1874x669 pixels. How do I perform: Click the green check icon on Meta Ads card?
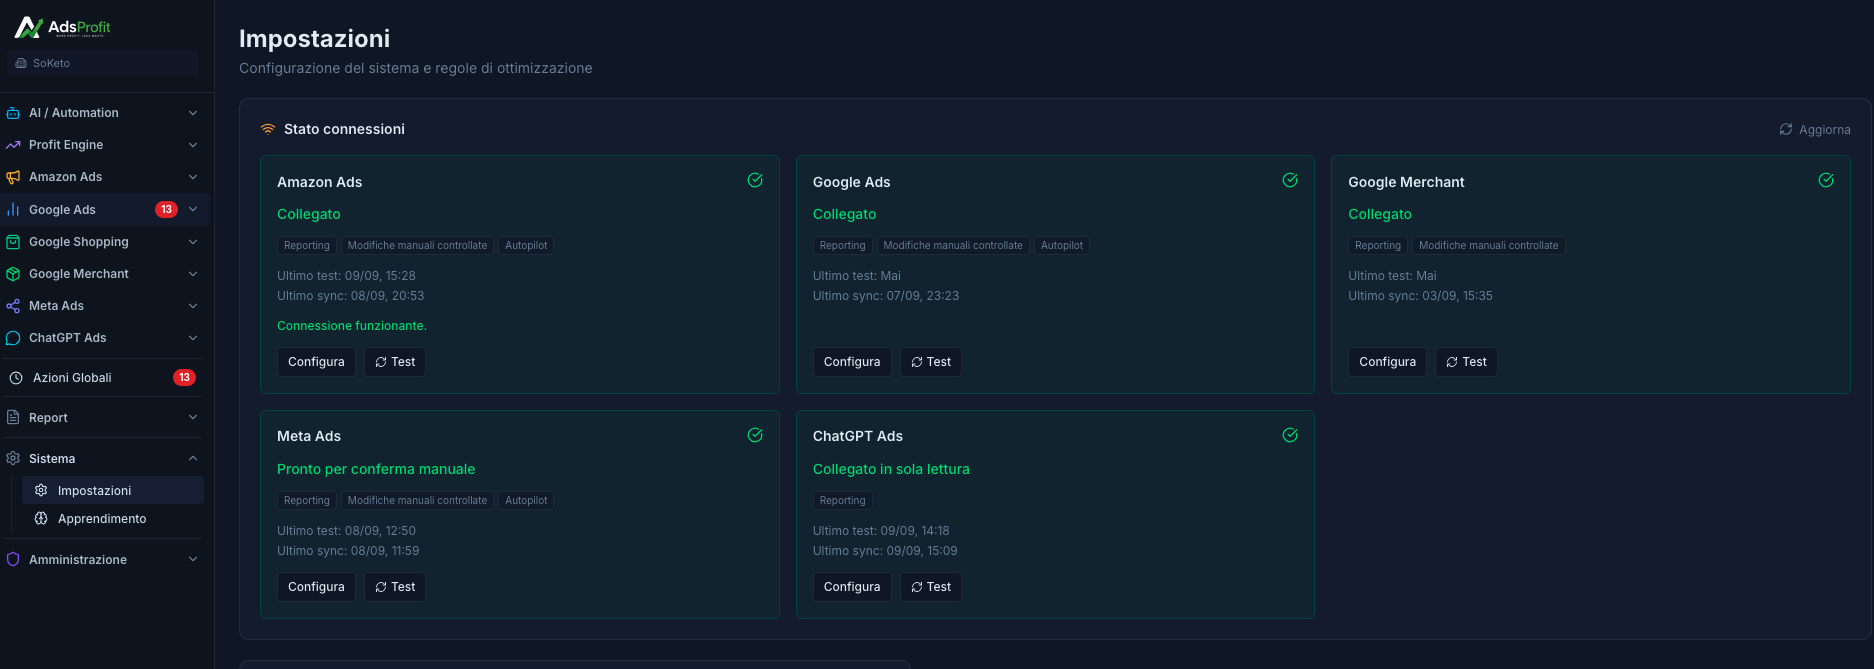[x=755, y=435]
